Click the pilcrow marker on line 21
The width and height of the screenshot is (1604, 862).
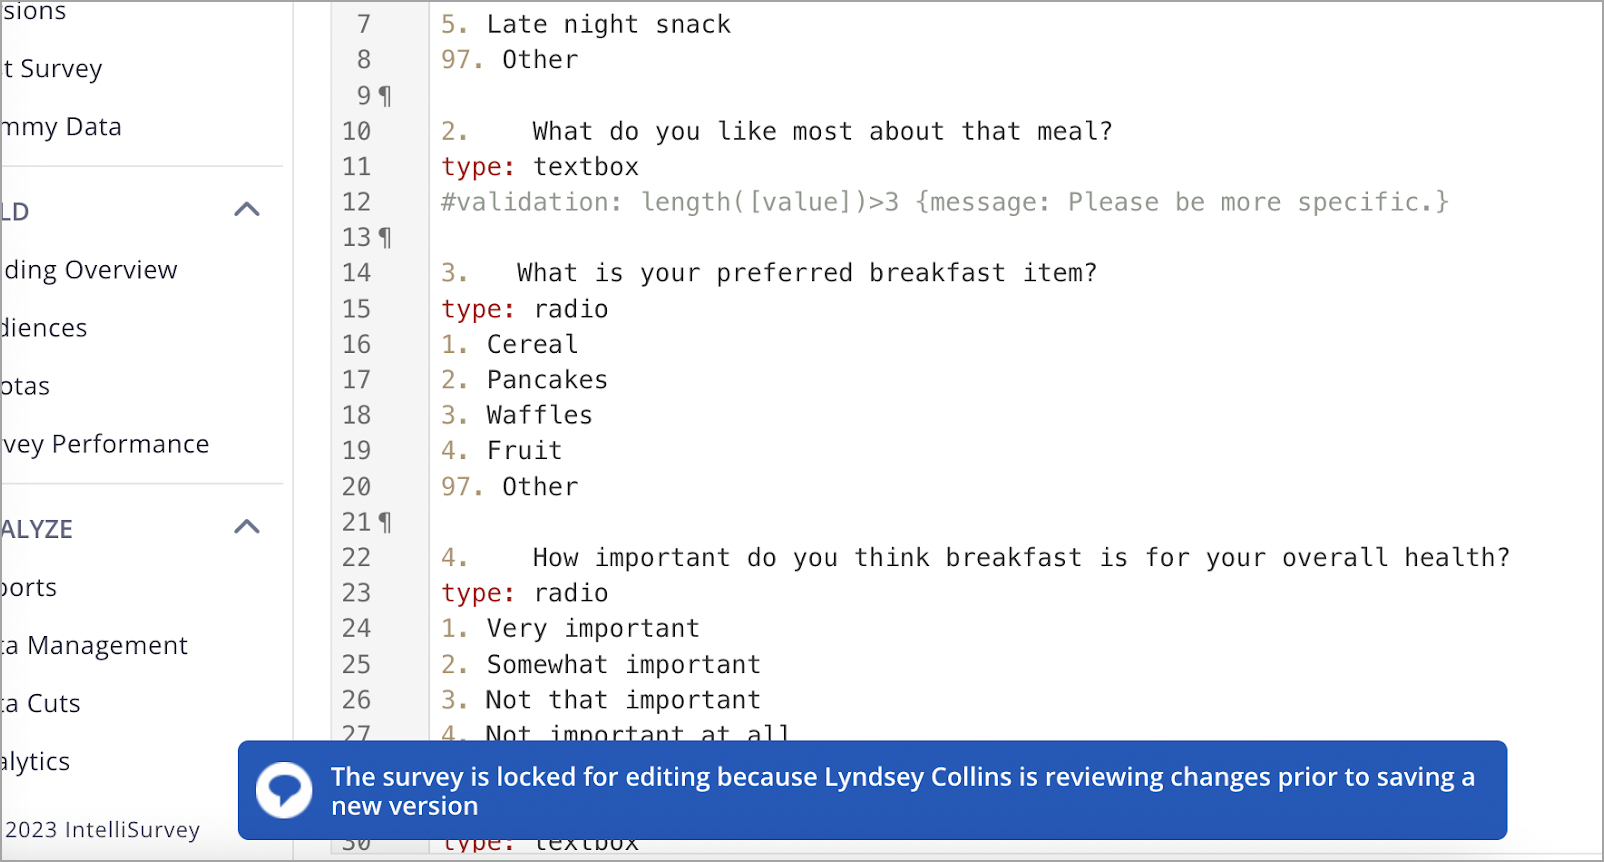pyautogui.click(x=386, y=523)
